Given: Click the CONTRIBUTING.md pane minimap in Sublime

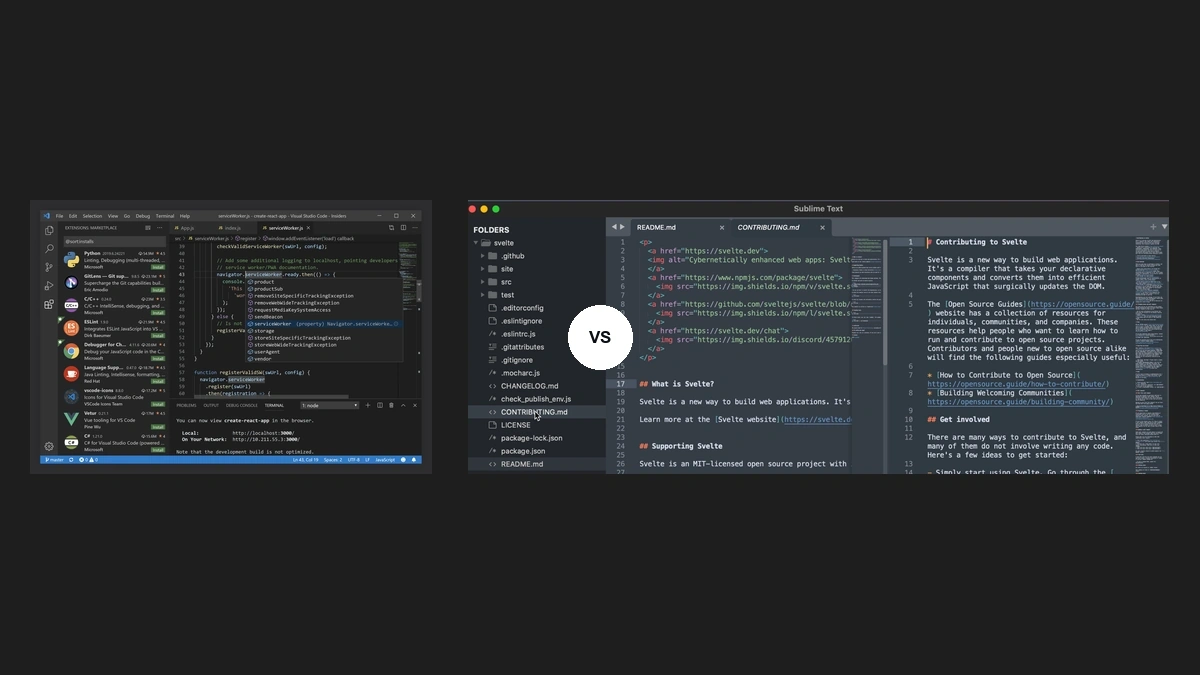Looking at the screenshot, I should coord(1148,356).
